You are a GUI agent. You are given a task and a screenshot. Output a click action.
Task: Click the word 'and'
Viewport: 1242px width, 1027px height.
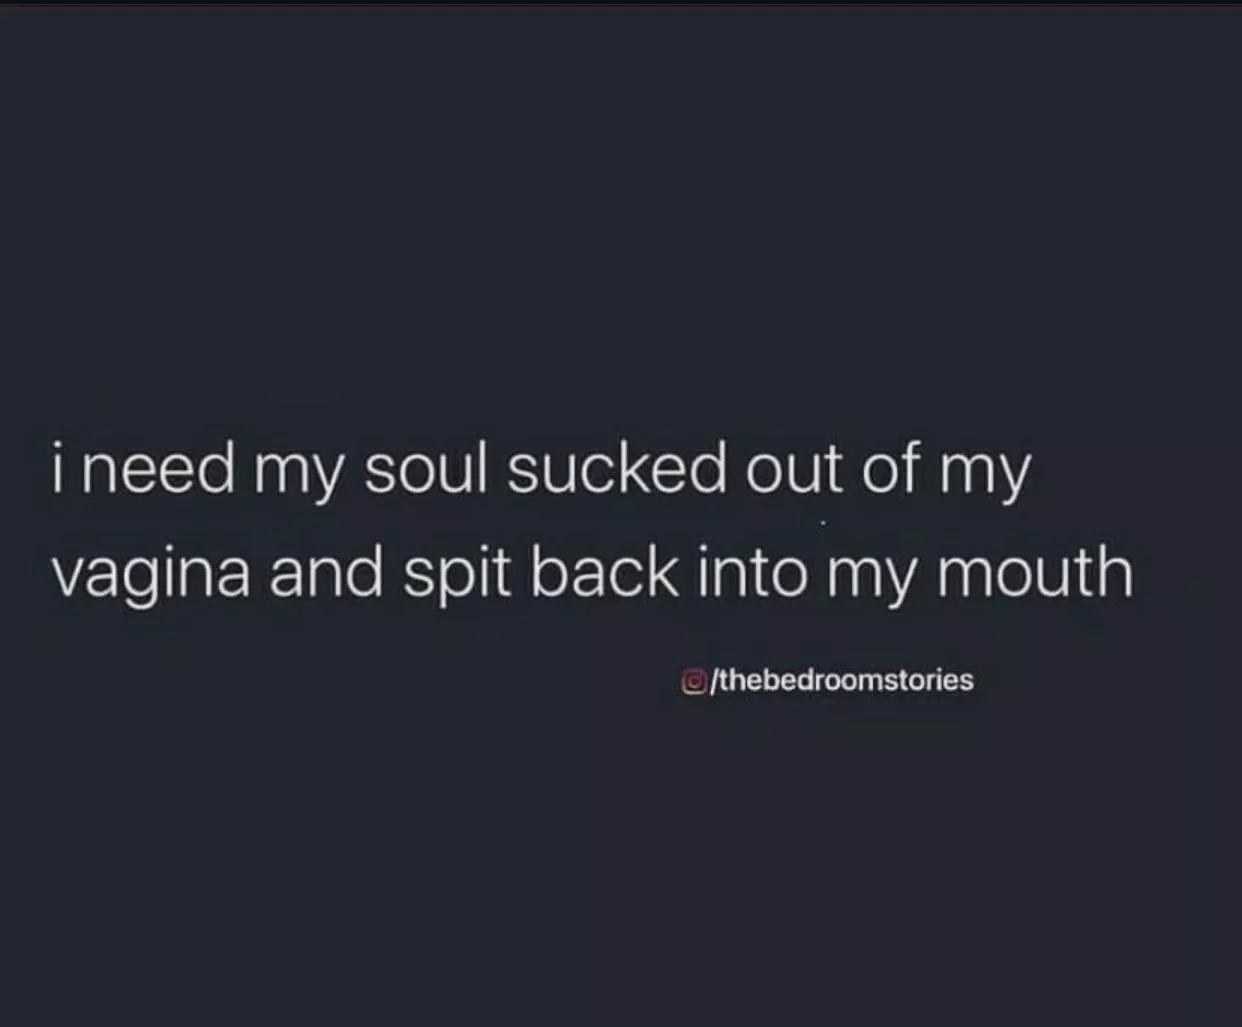pos(326,572)
